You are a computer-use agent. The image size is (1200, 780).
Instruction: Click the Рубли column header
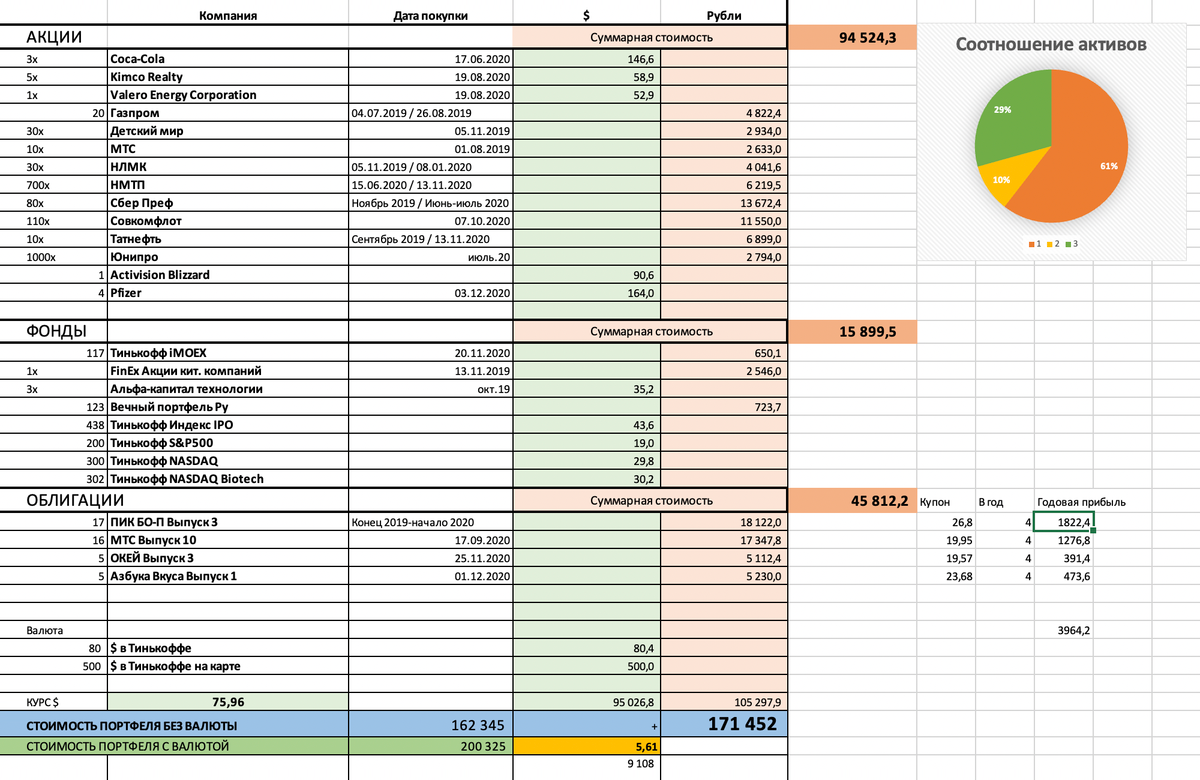(x=724, y=15)
